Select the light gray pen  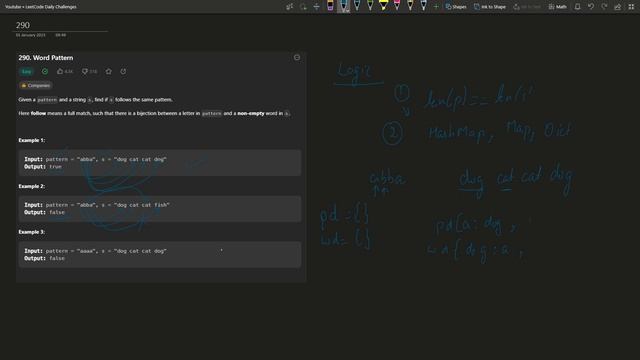pyautogui.click(x=424, y=6)
